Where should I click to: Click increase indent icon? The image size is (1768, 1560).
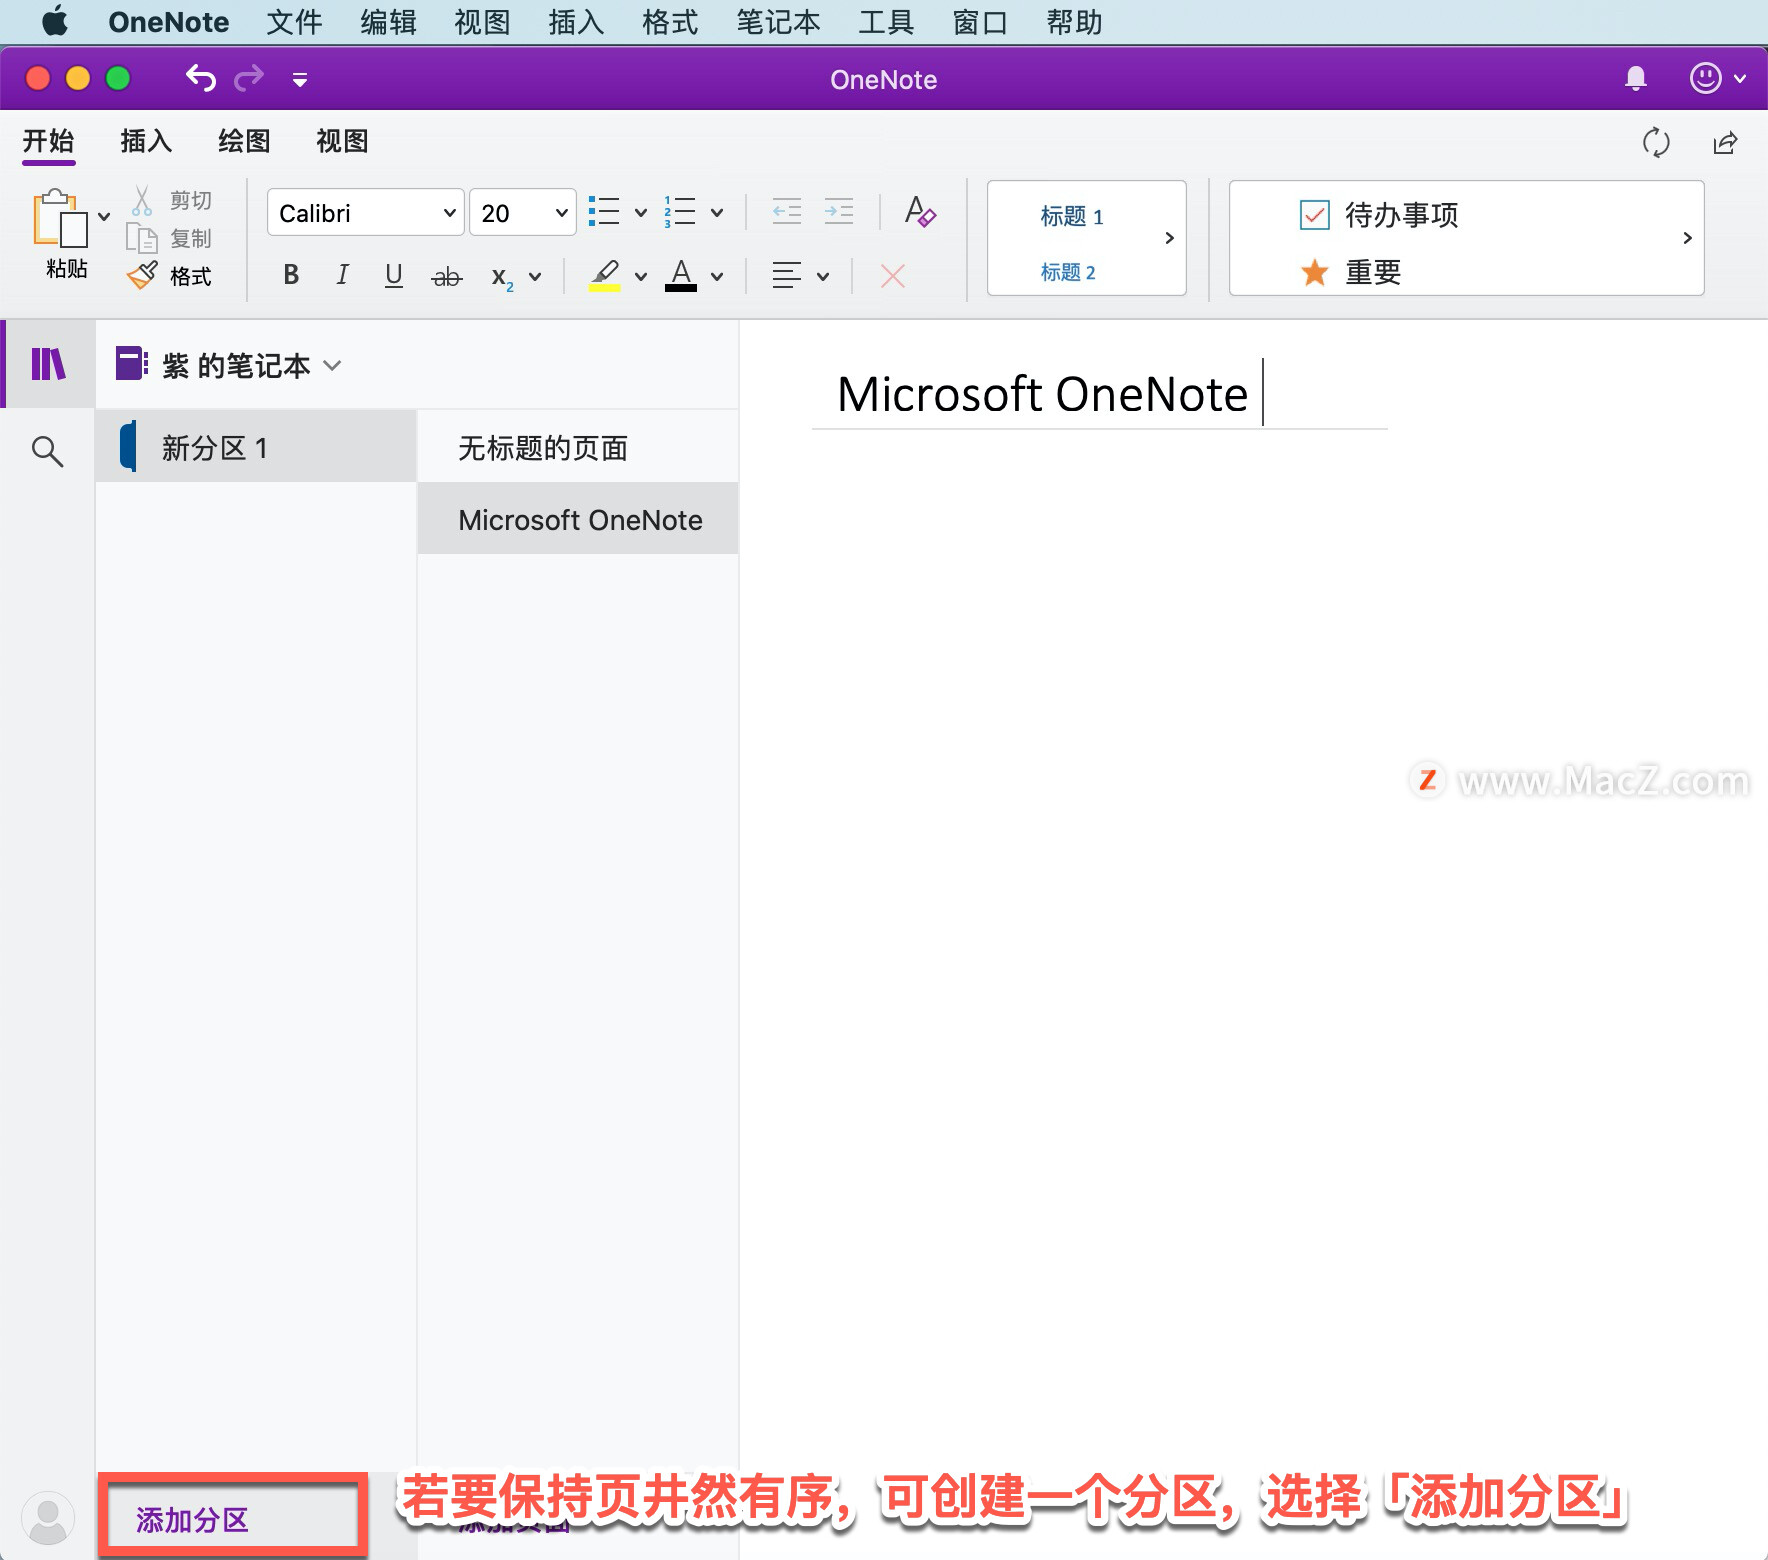pos(839,211)
